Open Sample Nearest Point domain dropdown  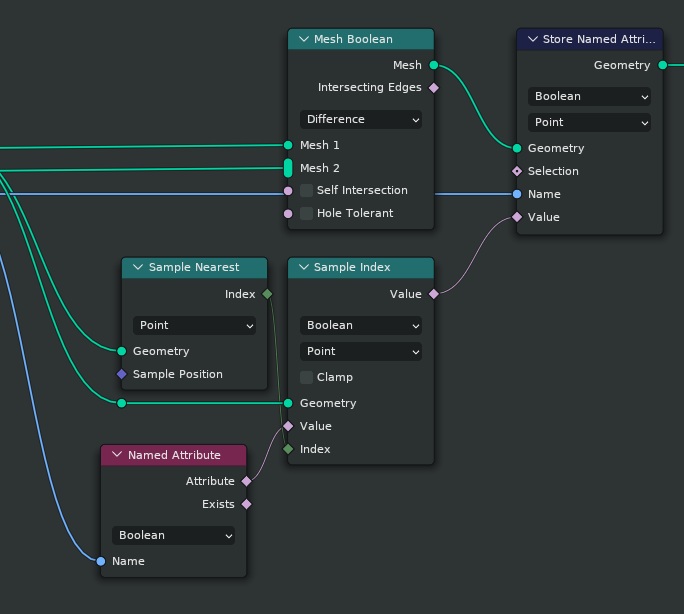pyautogui.click(x=194, y=325)
